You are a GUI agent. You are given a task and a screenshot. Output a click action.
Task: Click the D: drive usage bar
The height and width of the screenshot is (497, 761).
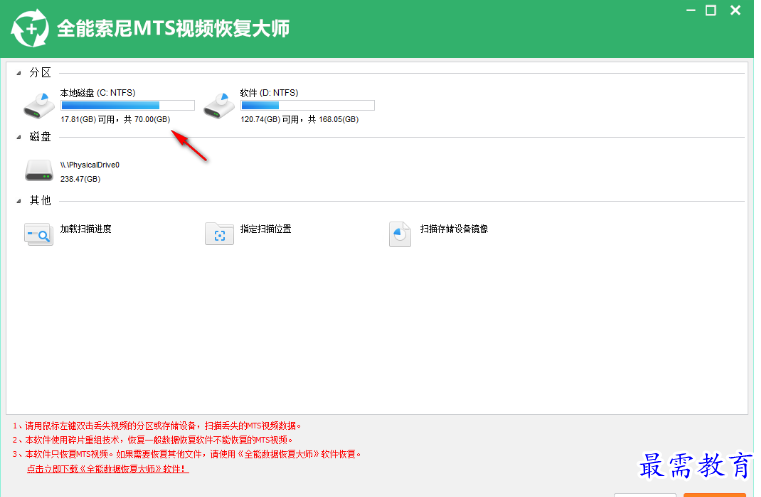307,105
